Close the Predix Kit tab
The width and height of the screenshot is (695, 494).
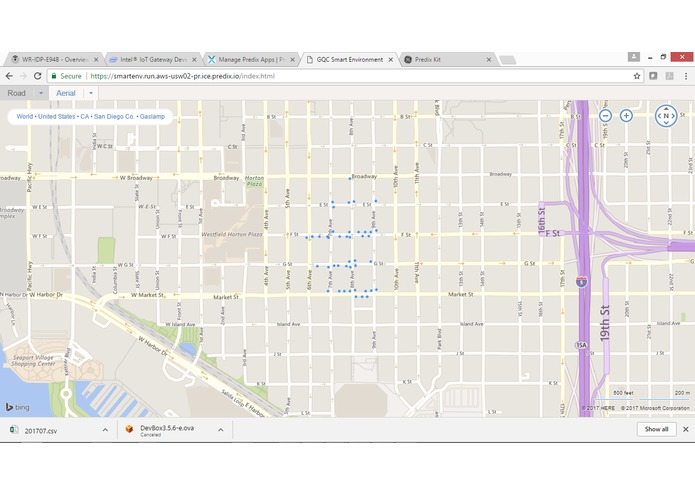pos(489,59)
